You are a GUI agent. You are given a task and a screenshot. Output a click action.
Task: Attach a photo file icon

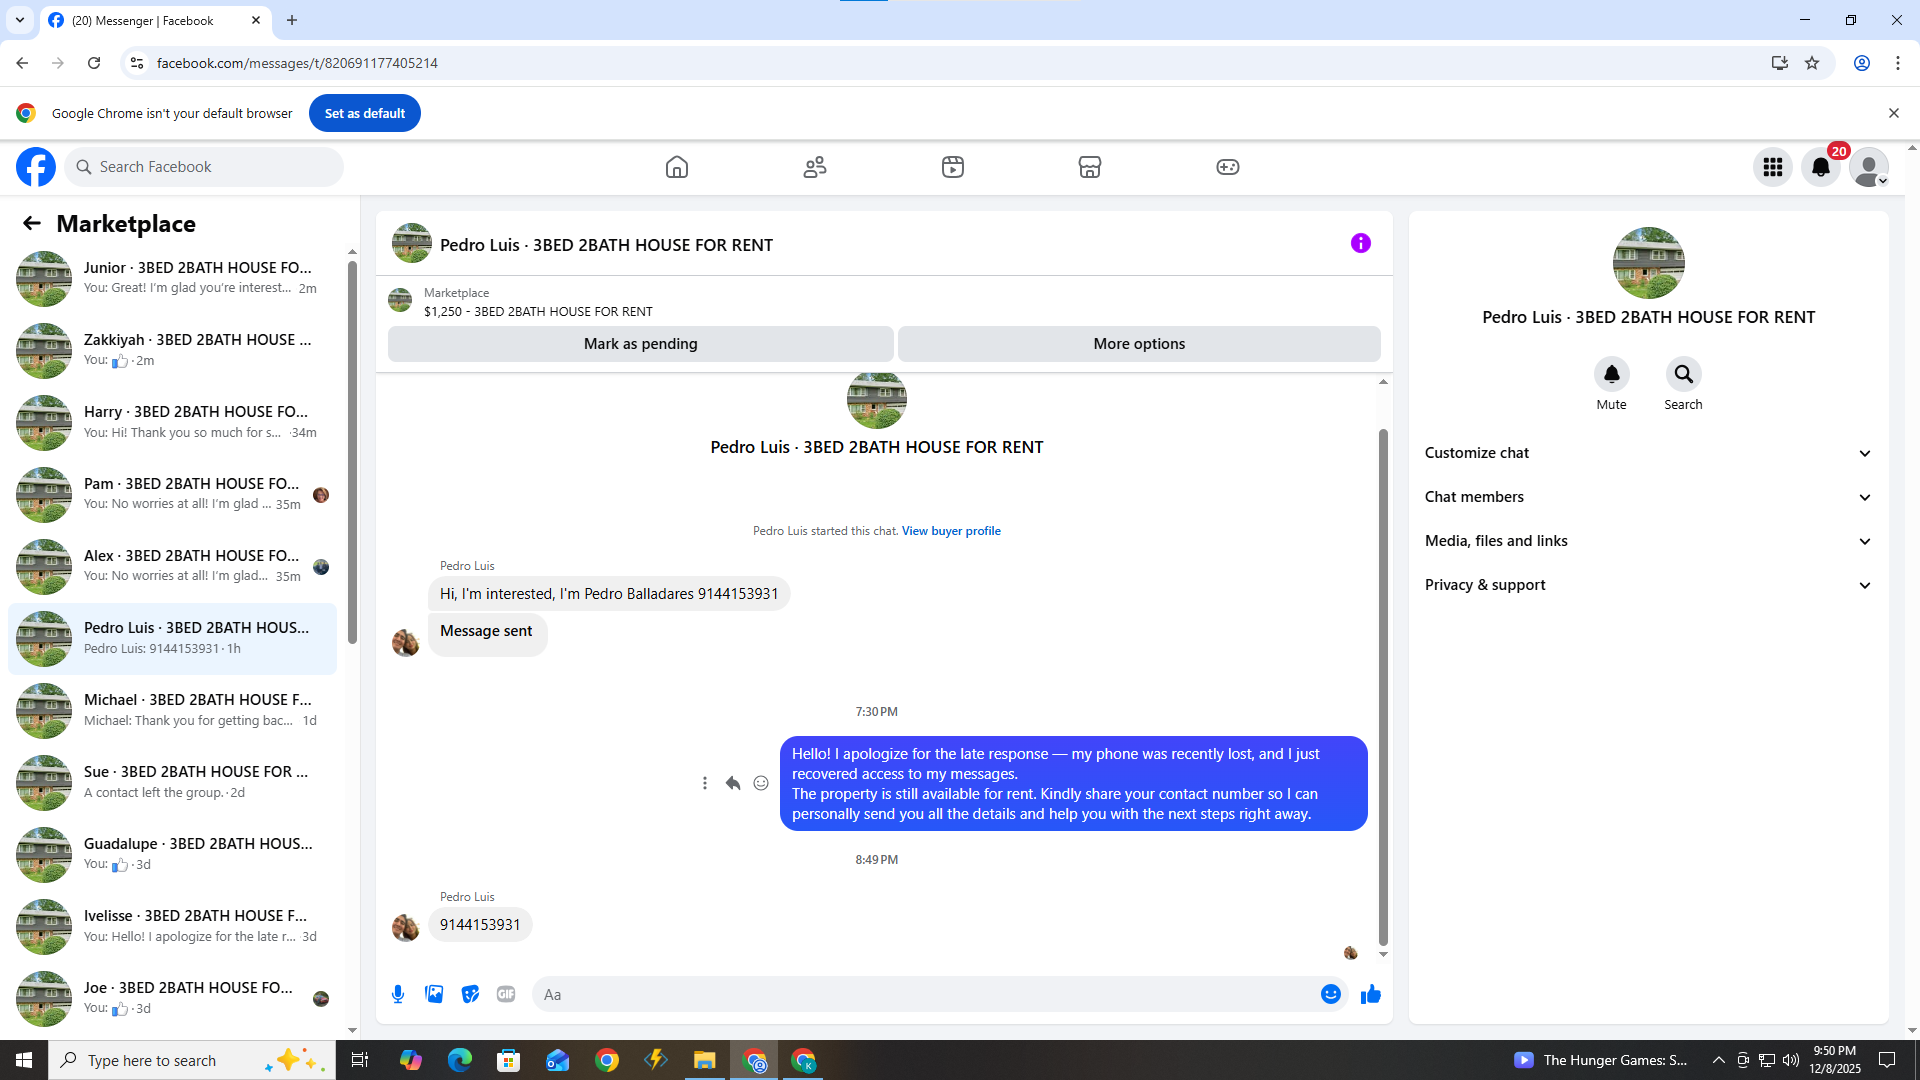click(434, 994)
